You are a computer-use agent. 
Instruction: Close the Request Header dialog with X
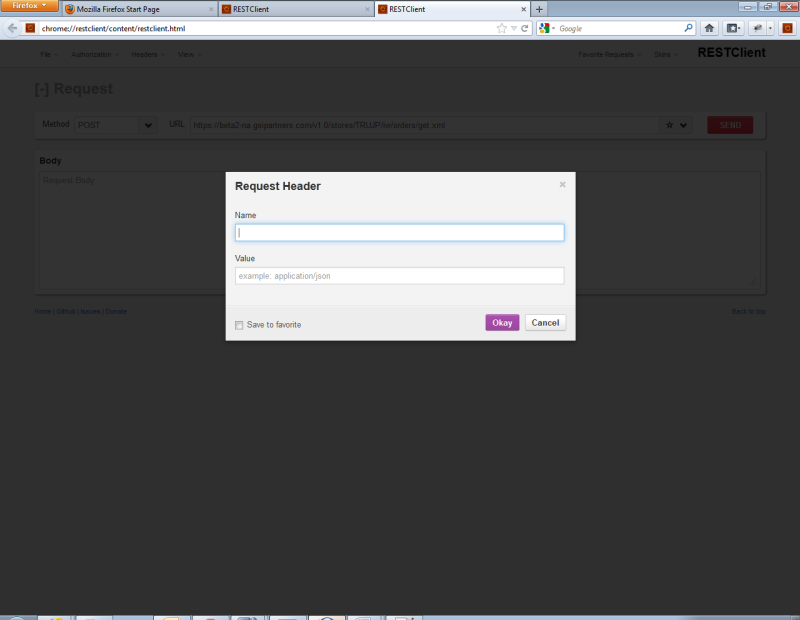562,184
